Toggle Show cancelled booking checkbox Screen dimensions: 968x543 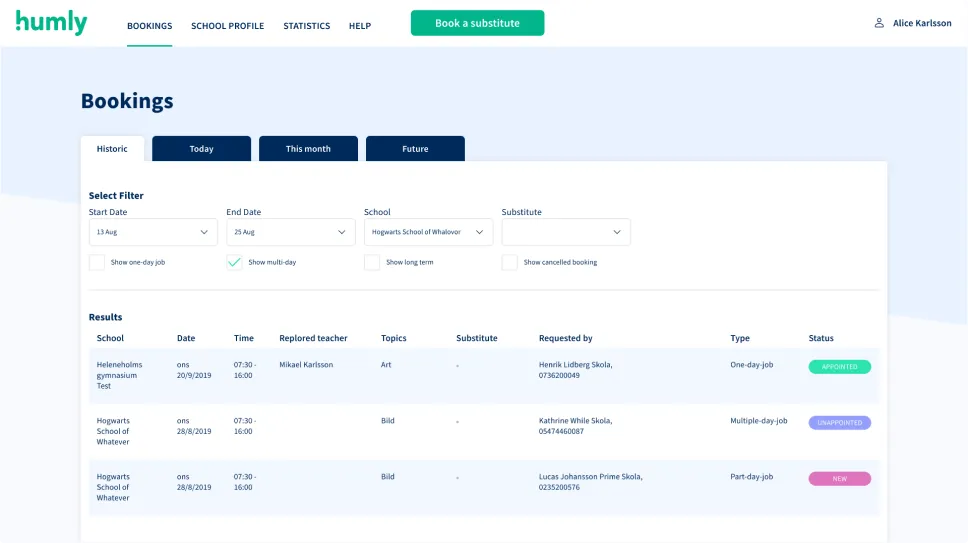click(510, 263)
